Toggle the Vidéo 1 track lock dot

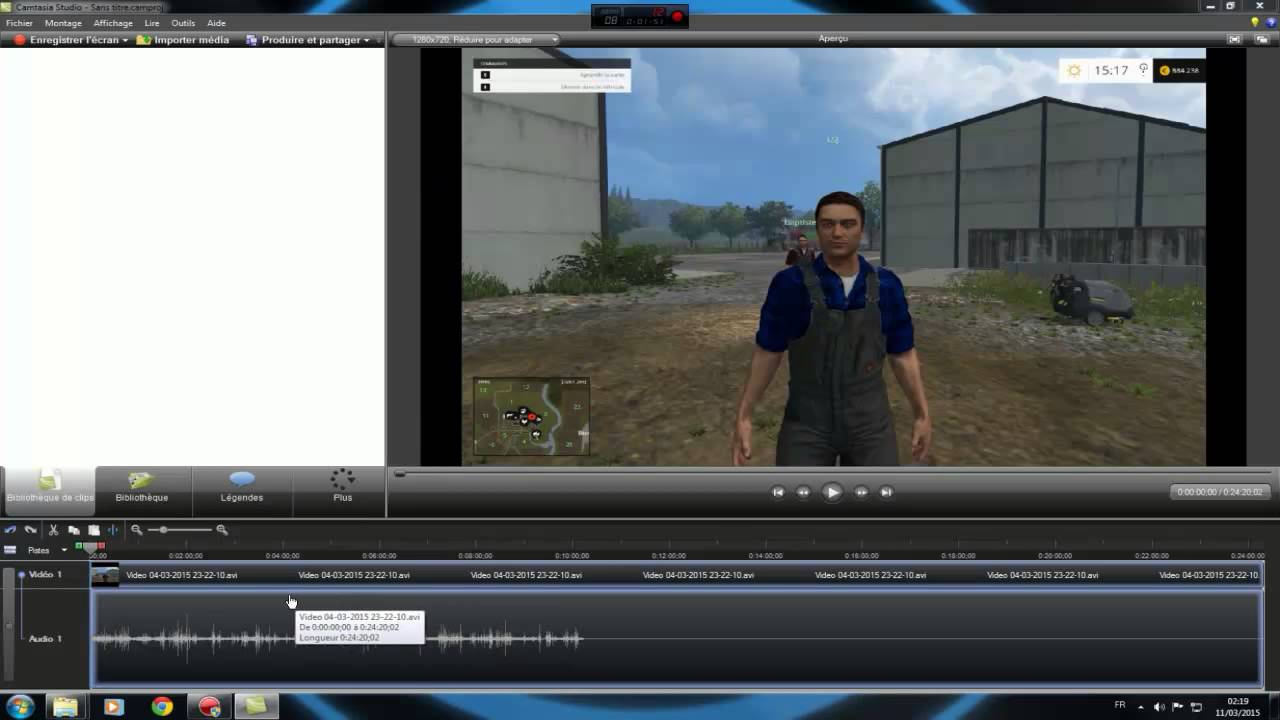(21, 575)
